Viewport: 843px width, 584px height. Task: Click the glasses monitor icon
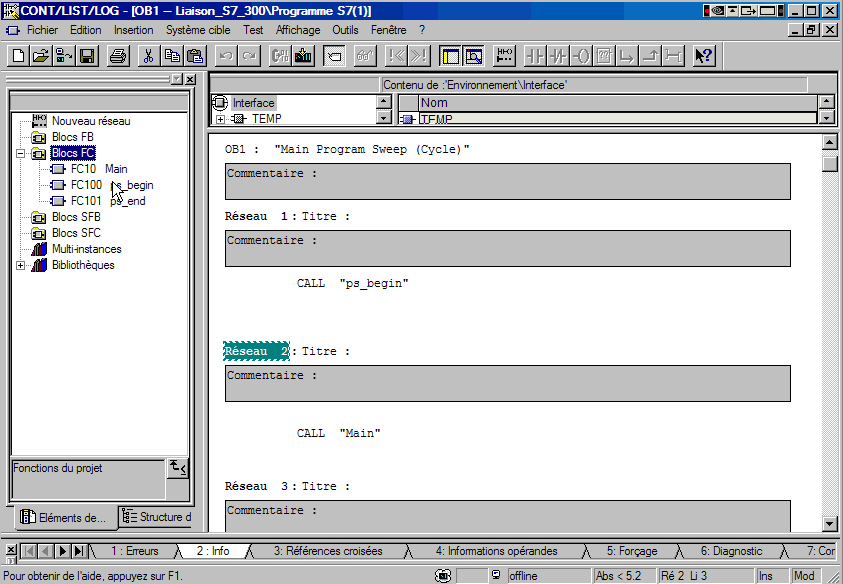pos(365,56)
